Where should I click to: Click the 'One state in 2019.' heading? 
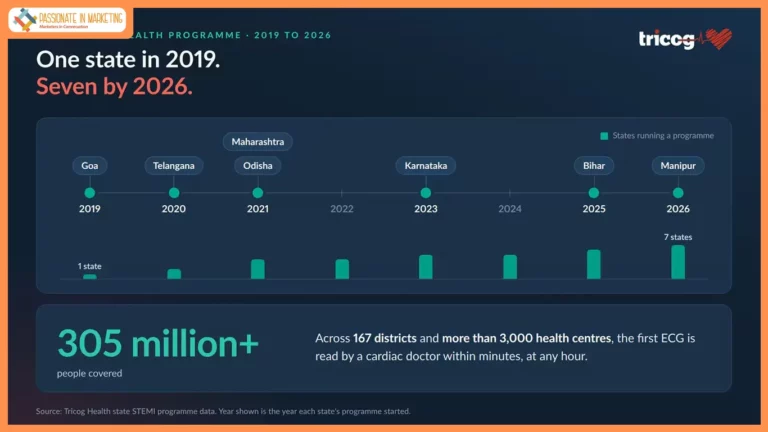128,60
